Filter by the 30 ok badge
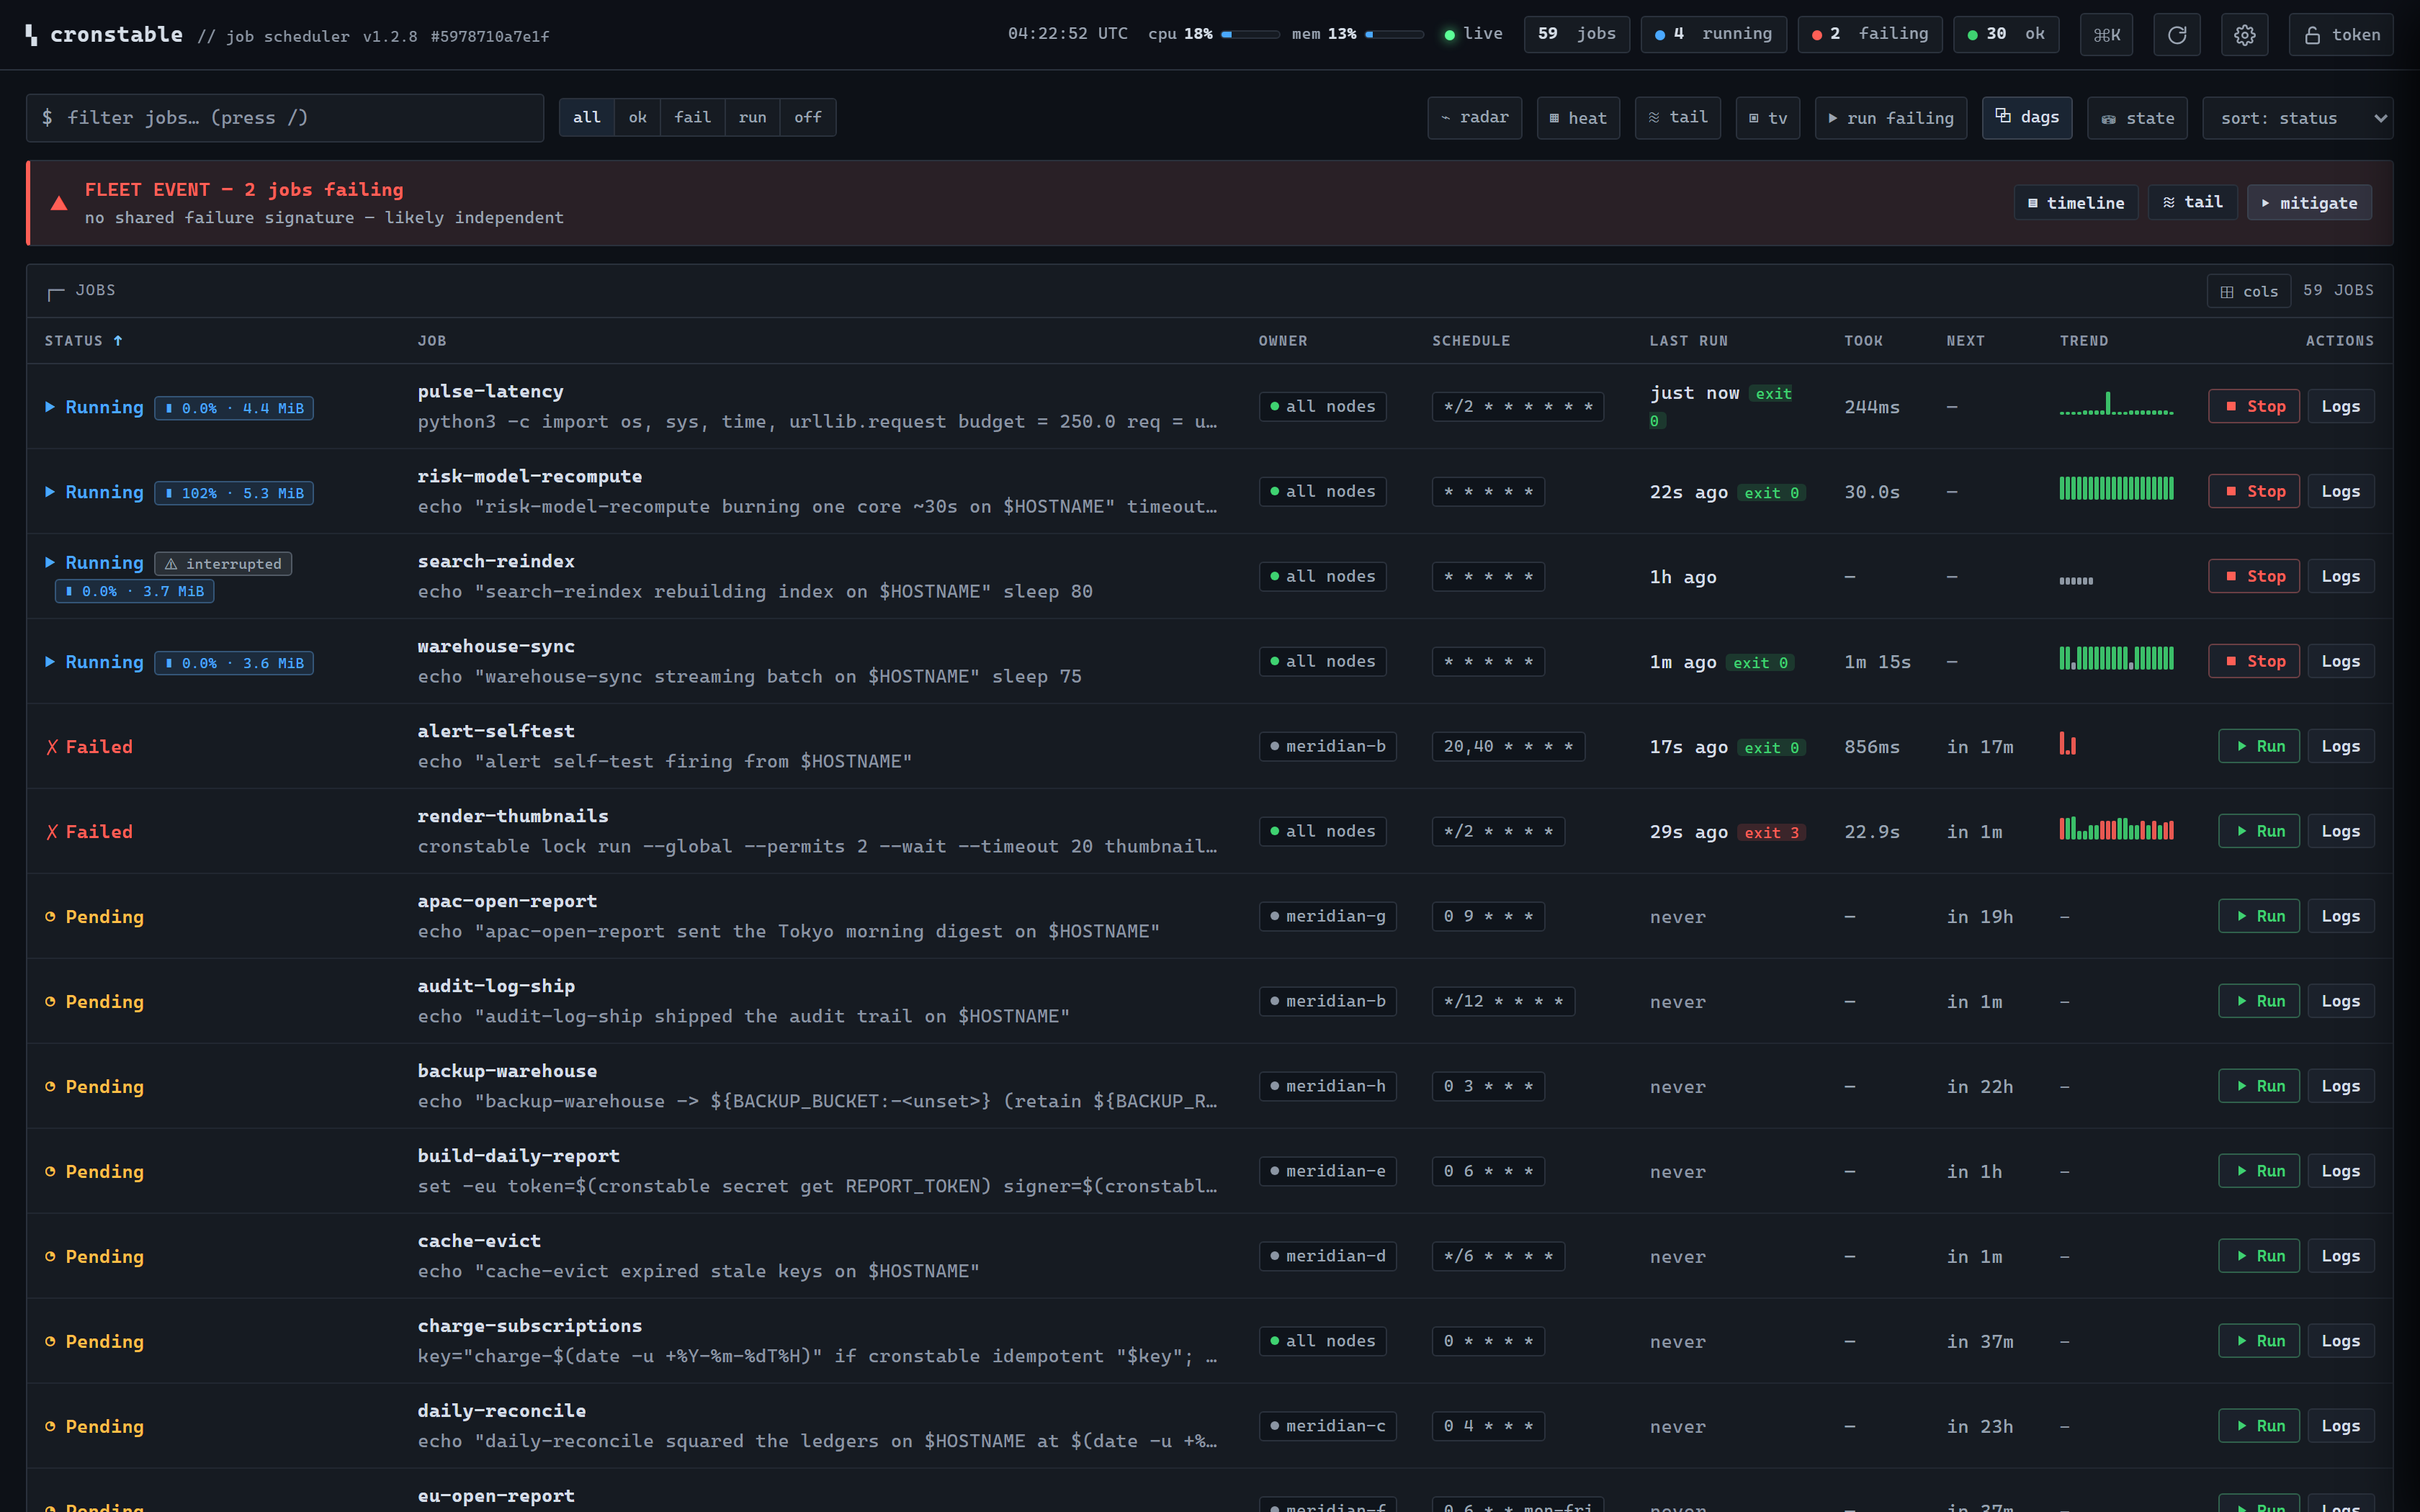2420x1512 pixels. coord(2005,34)
